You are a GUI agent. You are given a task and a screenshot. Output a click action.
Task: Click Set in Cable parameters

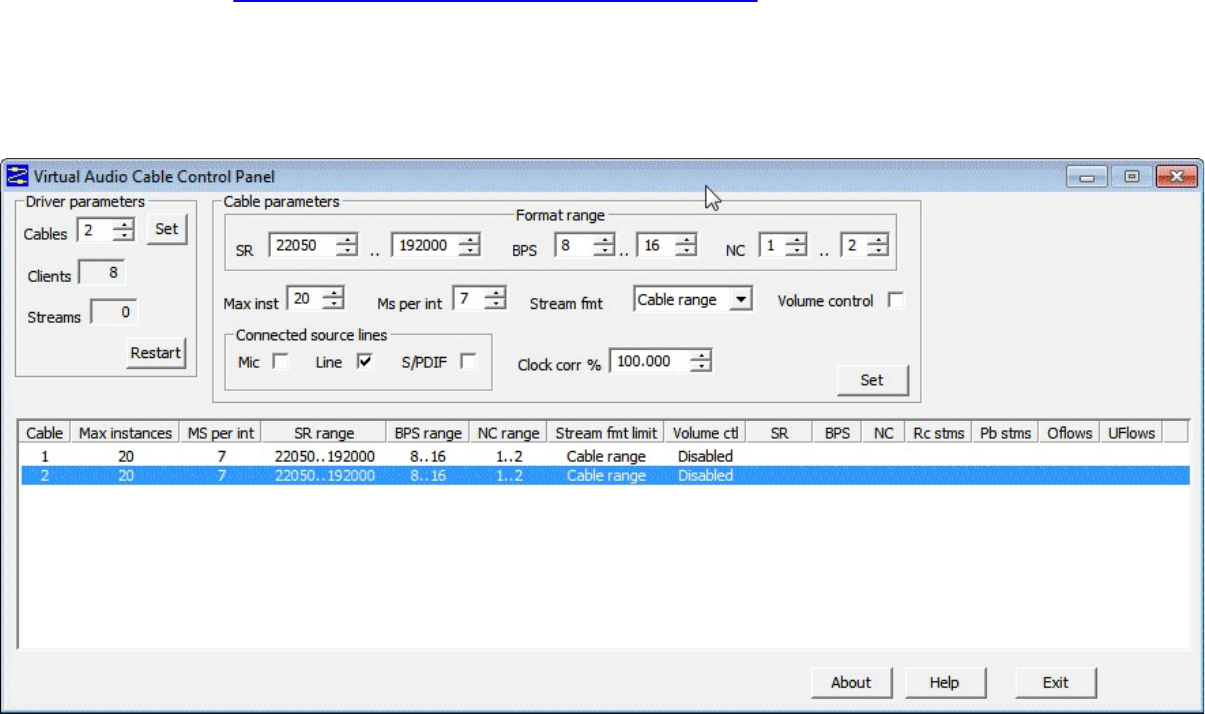[x=872, y=381]
